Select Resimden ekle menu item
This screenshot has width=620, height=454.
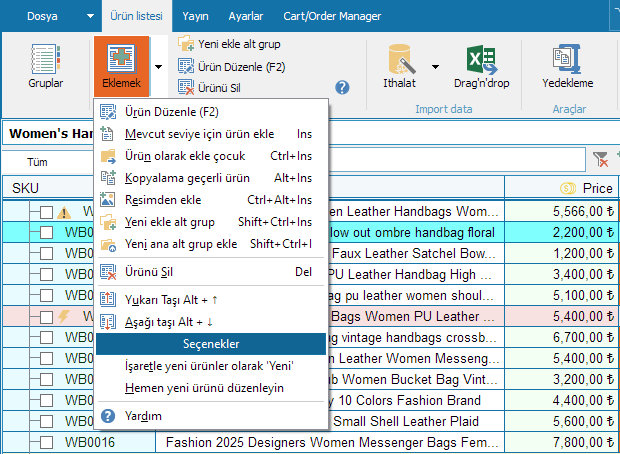pos(210,200)
